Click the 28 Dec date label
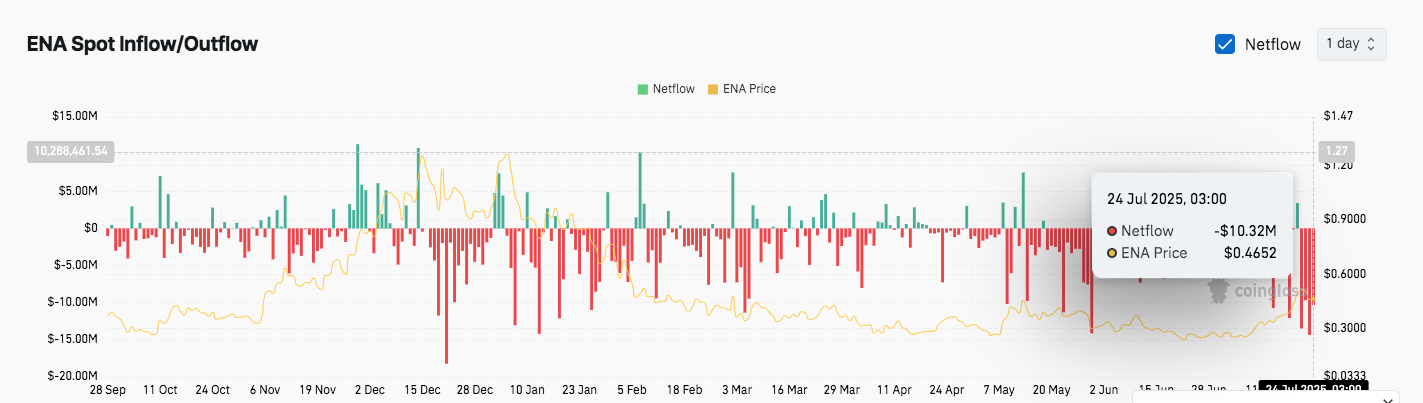 point(475,389)
